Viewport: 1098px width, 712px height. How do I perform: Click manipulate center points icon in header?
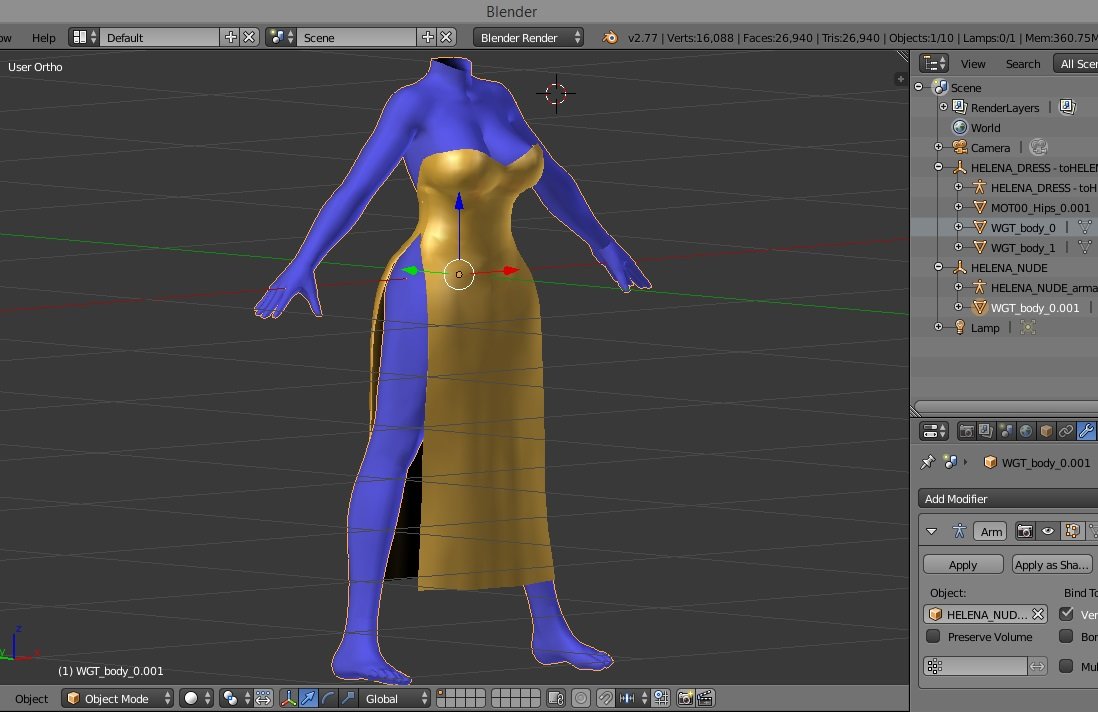[x=263, y=698]
